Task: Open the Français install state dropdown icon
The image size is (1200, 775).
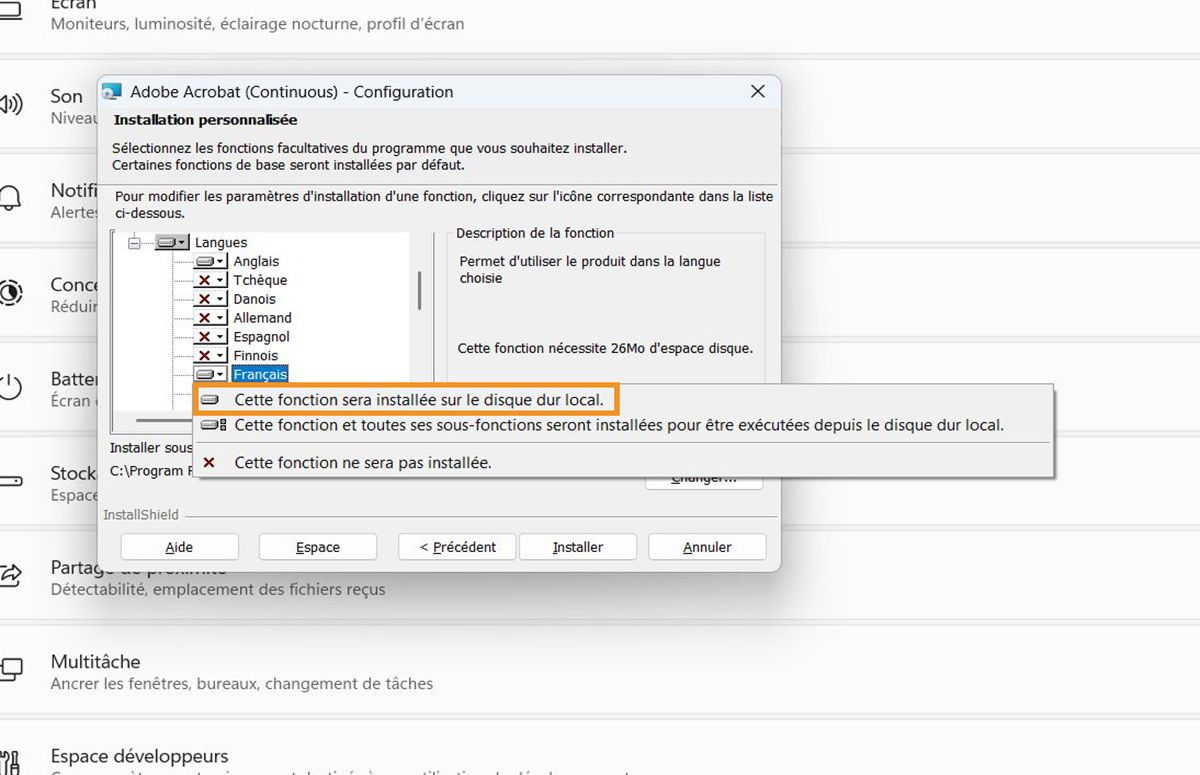Action: (210, 374)
